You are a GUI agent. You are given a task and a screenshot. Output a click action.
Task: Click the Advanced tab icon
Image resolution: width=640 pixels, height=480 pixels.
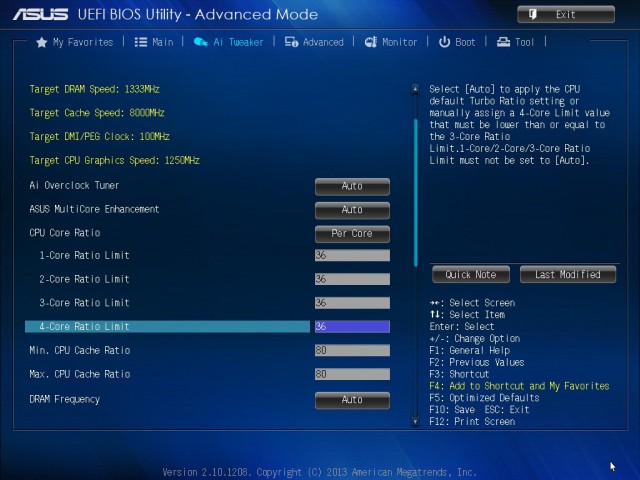[291, 42]
